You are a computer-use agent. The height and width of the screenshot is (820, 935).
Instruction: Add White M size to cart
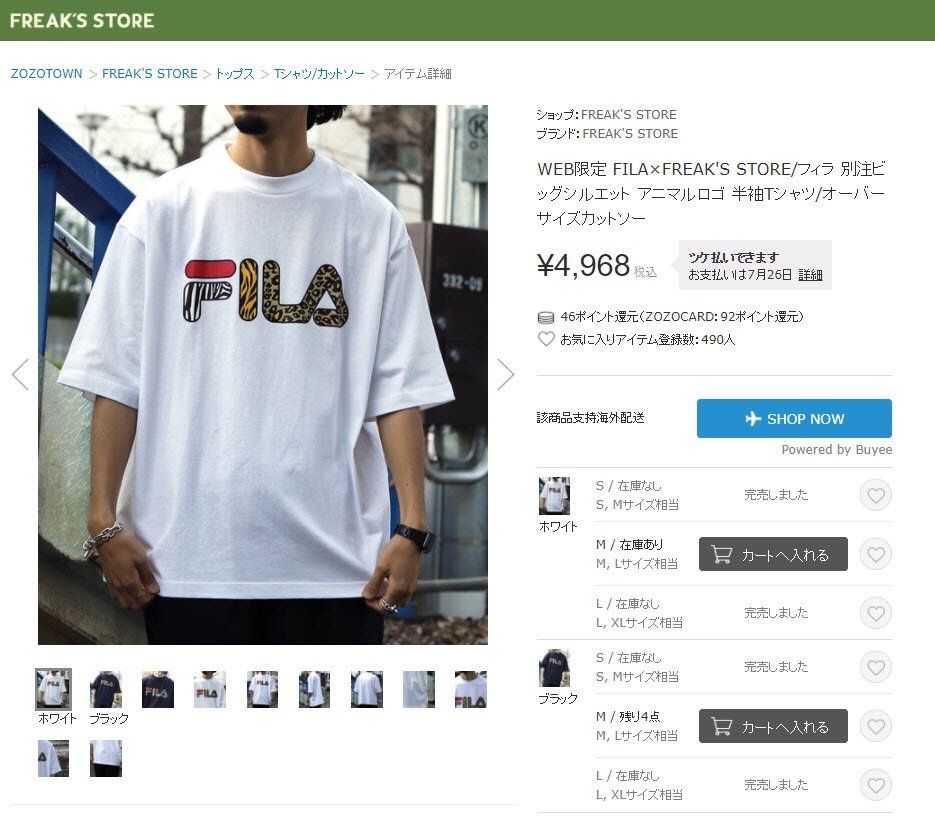(773, 554)
